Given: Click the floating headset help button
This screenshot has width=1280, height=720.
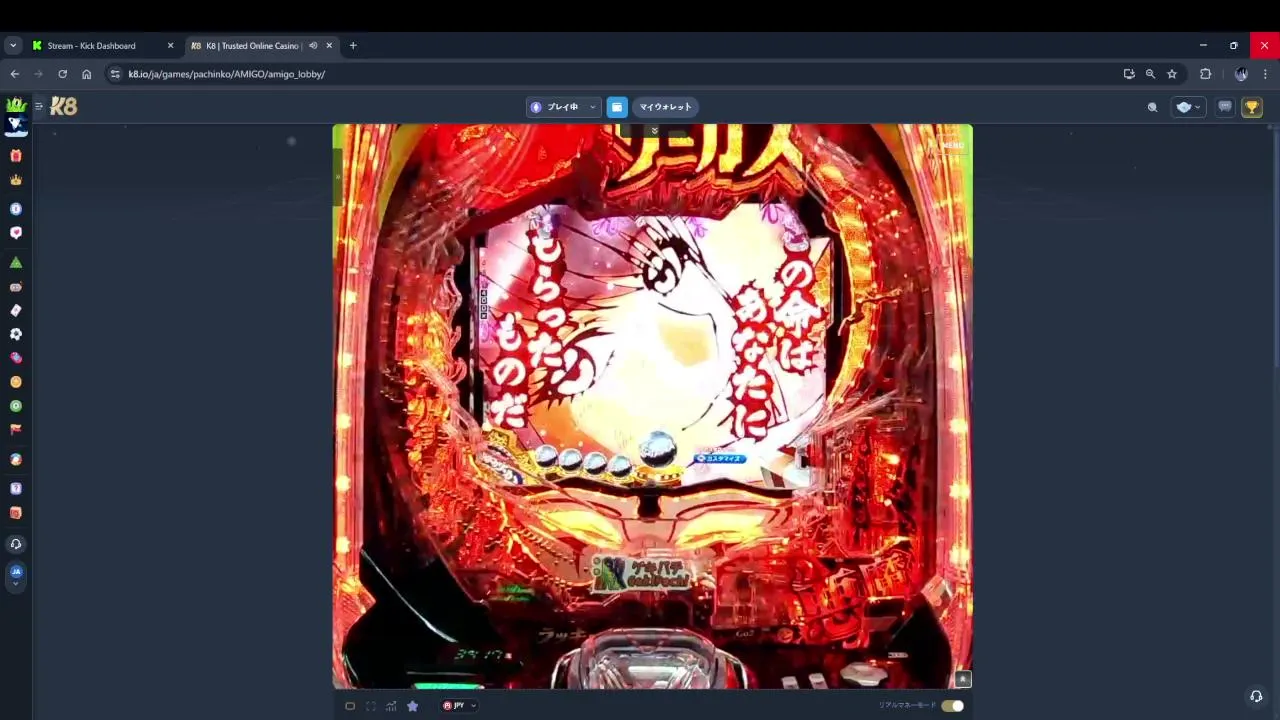Looking at the screenshot, I should (1256, 696).
